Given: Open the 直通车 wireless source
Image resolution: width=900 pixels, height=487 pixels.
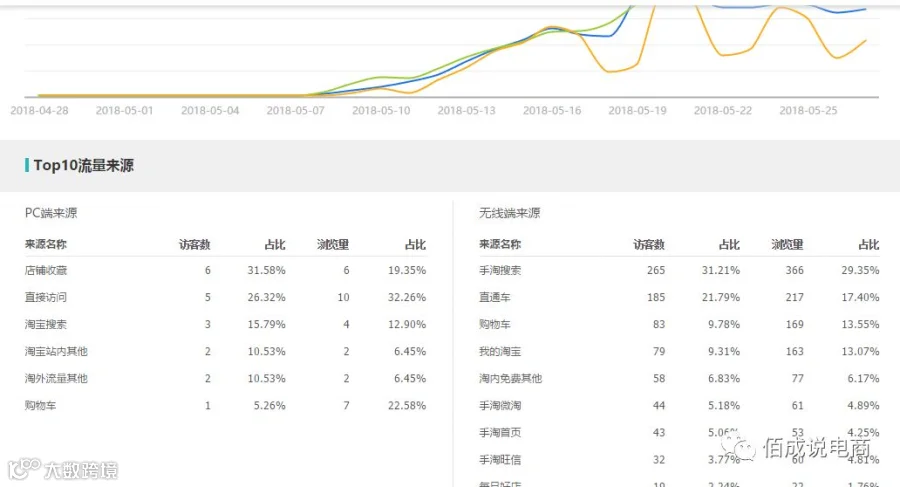Looking at the screenshot, I should pyautogui.click(x=495, y=297).
